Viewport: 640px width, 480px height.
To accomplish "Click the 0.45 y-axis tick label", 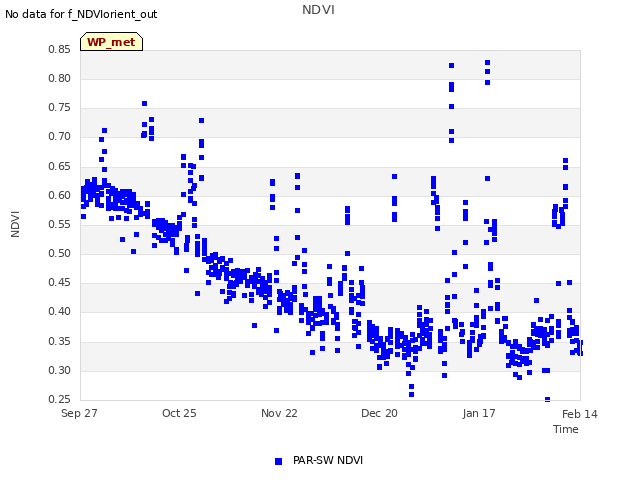I will [x=59, y=282].
